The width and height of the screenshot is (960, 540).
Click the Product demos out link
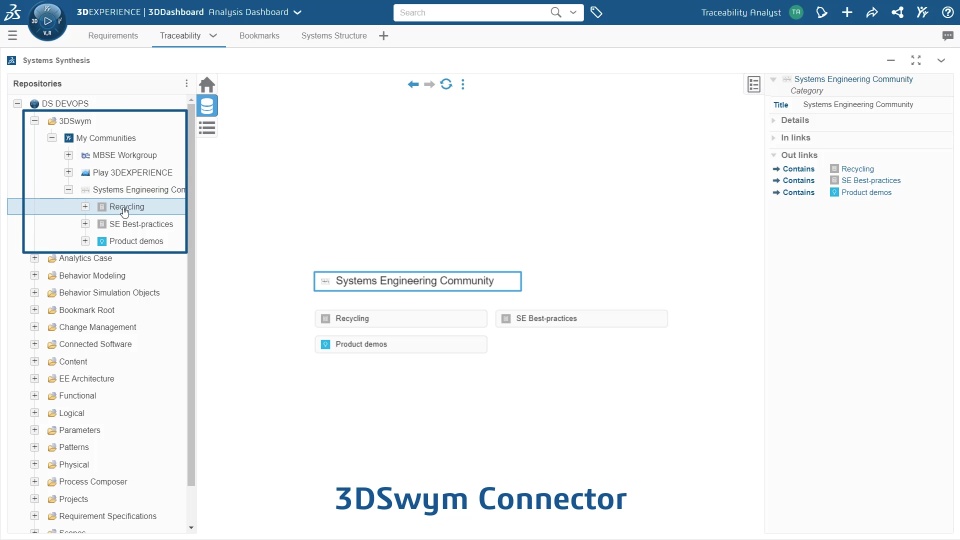coord(866,192)
